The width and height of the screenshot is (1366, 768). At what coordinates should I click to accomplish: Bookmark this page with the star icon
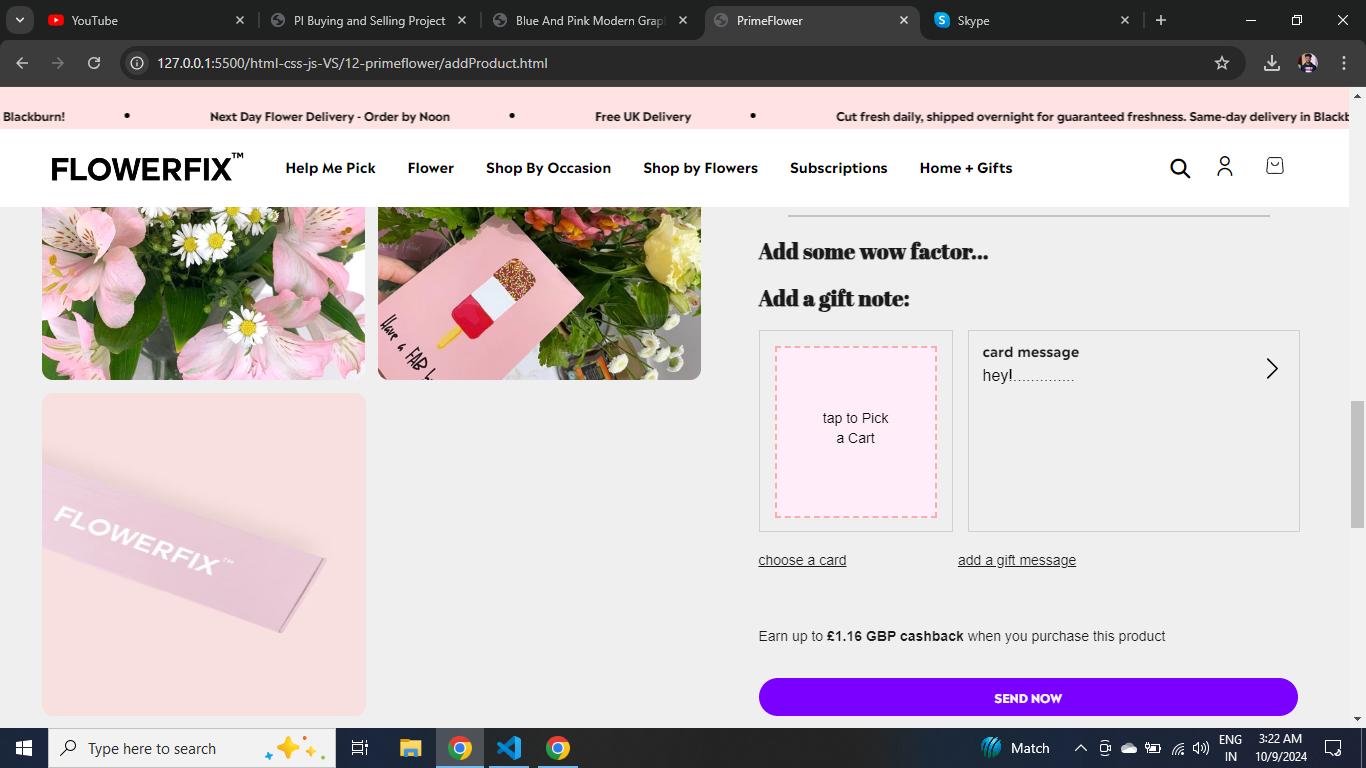point(1222,63)
